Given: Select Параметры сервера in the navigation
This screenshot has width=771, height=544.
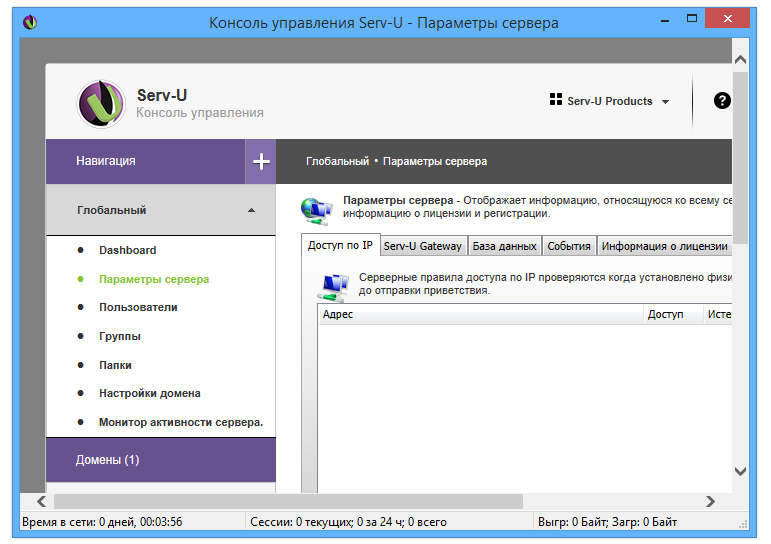Looking at the screenshot, I should (154, 279).
